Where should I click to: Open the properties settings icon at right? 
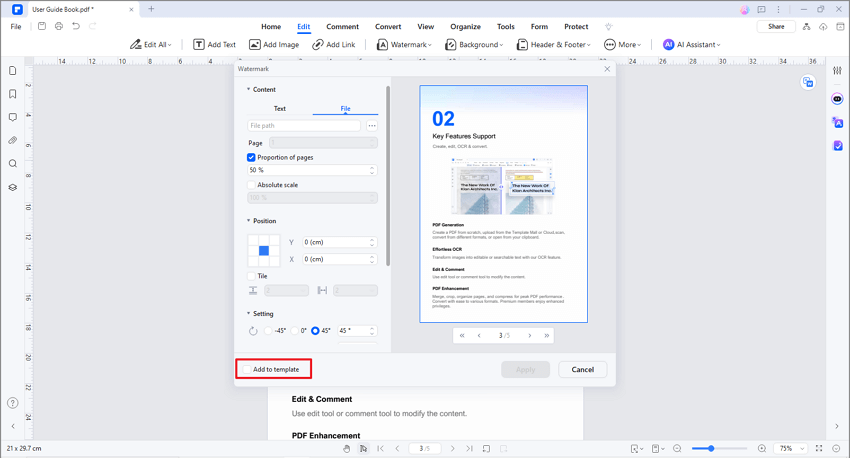(x=838, y=70)
